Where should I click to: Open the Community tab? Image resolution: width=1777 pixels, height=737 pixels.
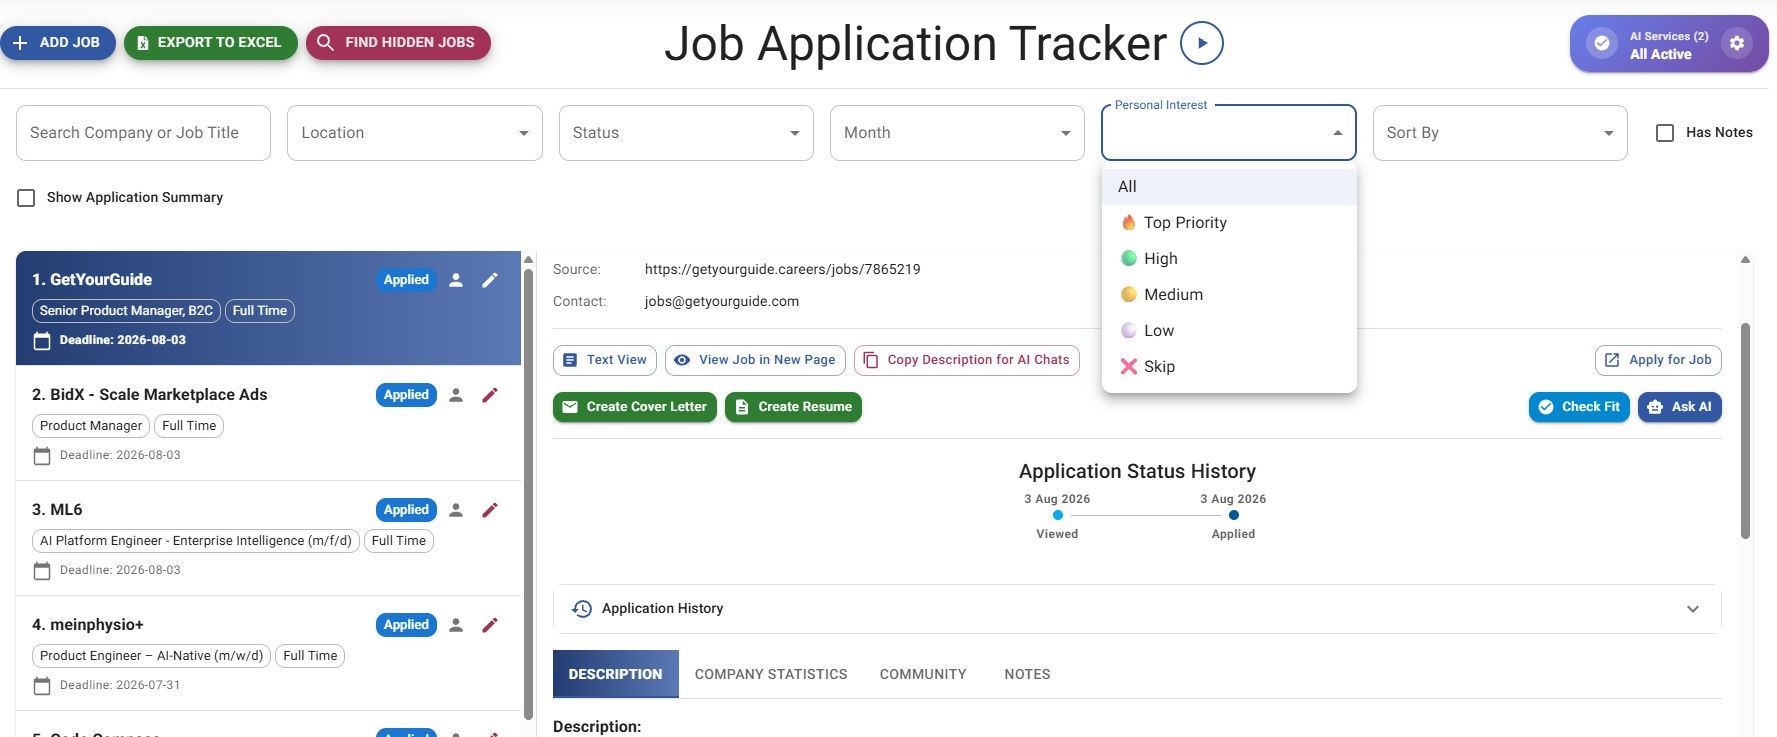pos(923,674)
